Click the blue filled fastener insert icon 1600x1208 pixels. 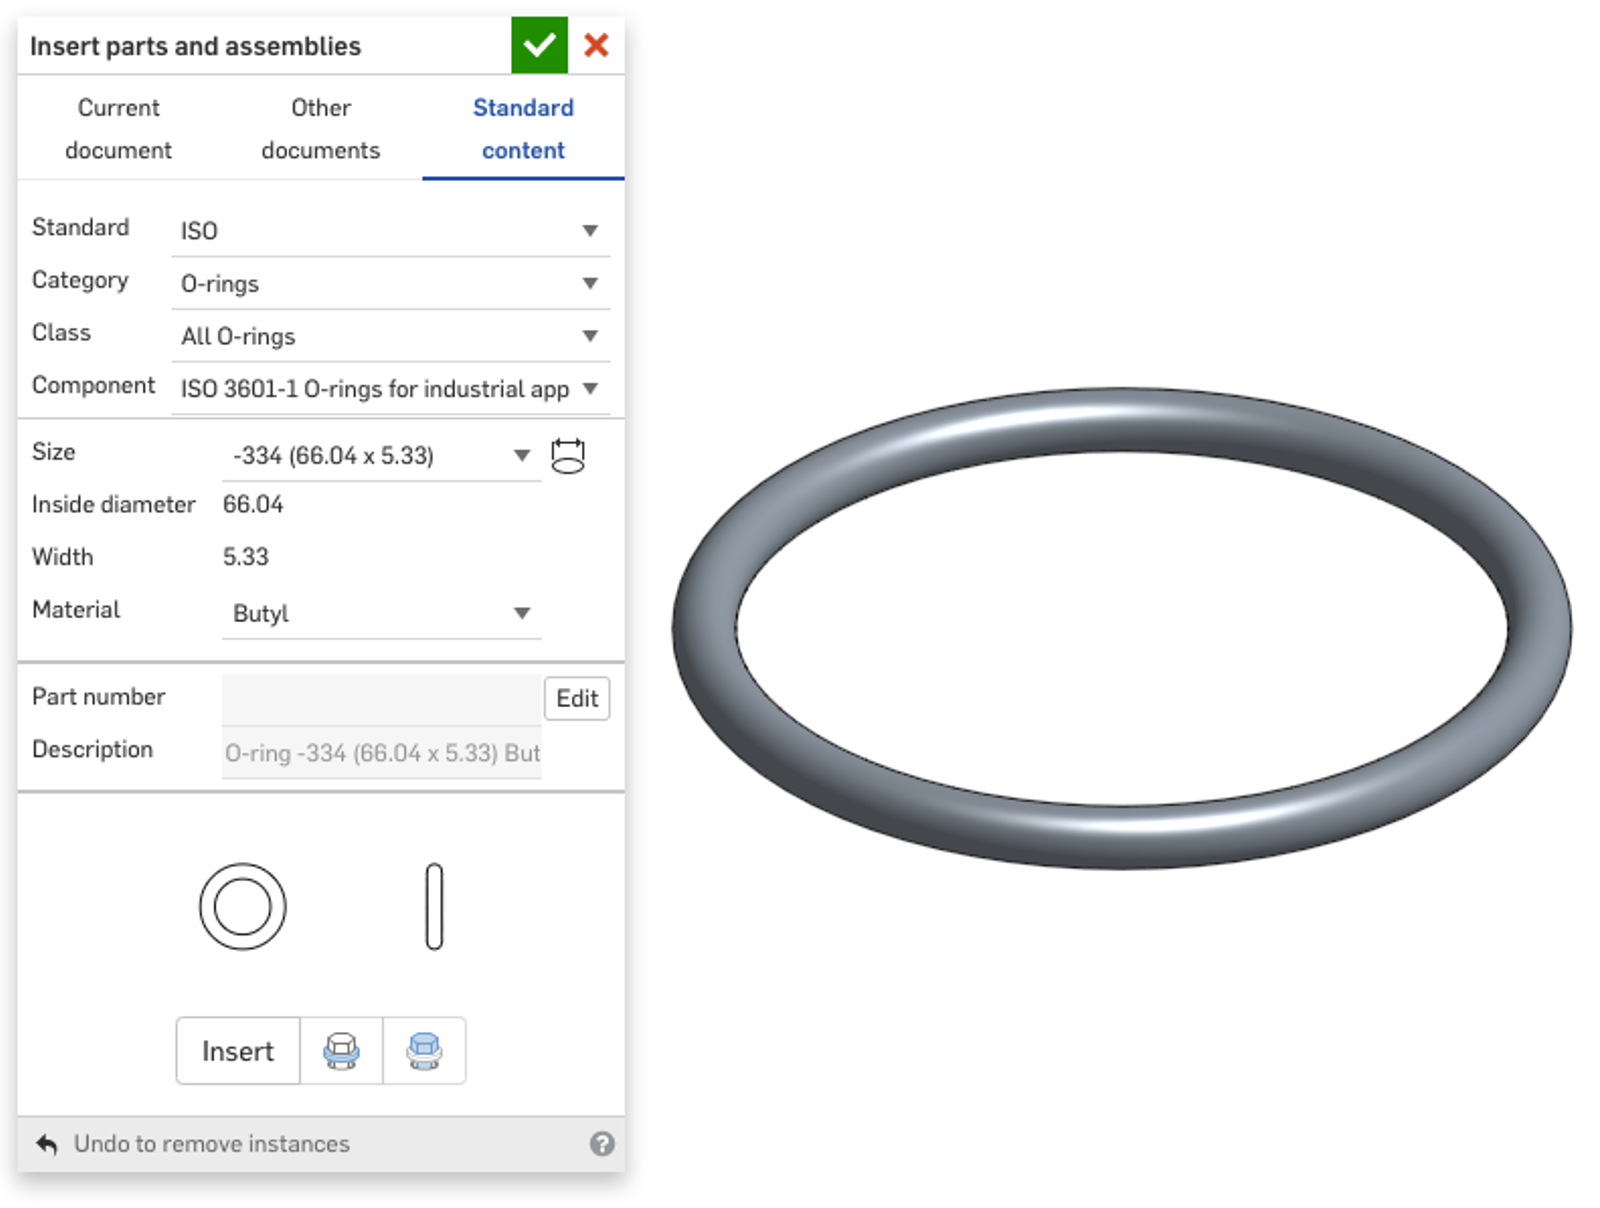pos(424,1051)
